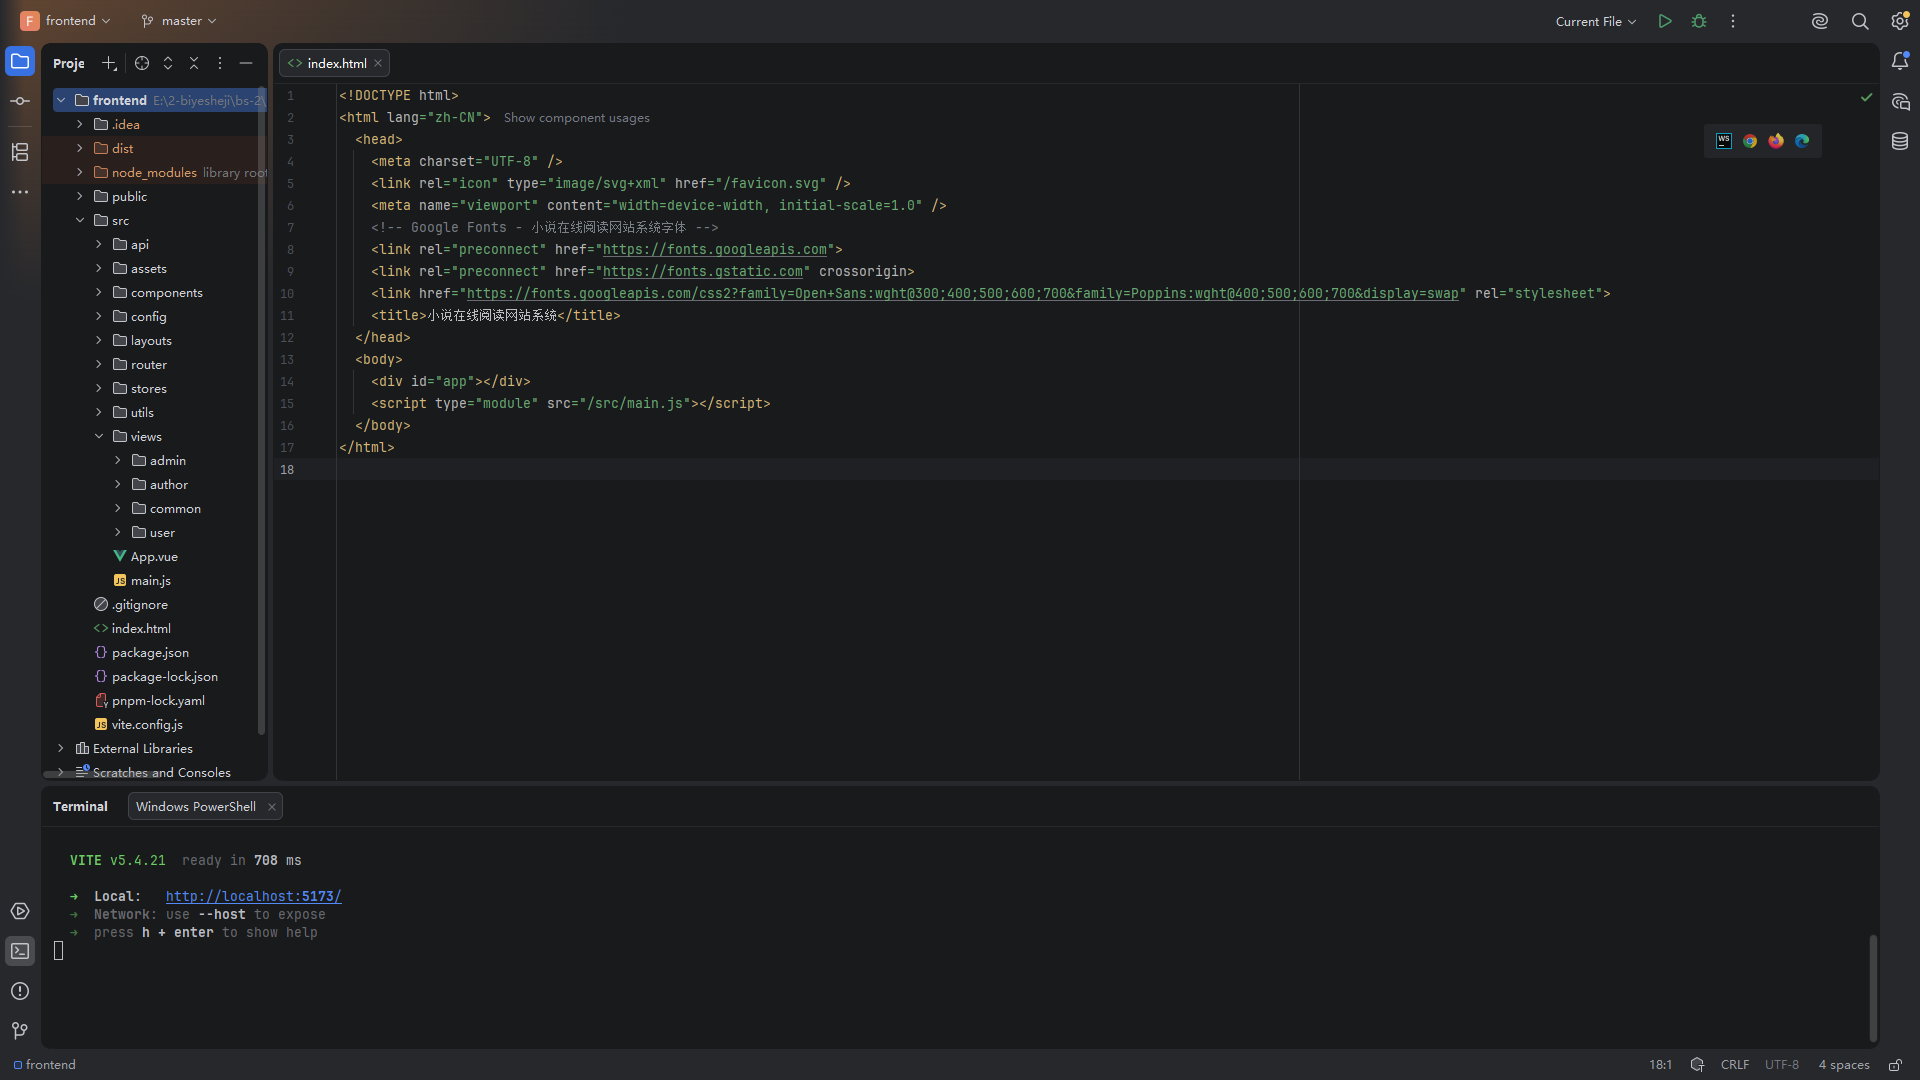This screenshot has width=1920, height=1080.
Task: Debug the current file
Action: click(x=1699, y=21)
